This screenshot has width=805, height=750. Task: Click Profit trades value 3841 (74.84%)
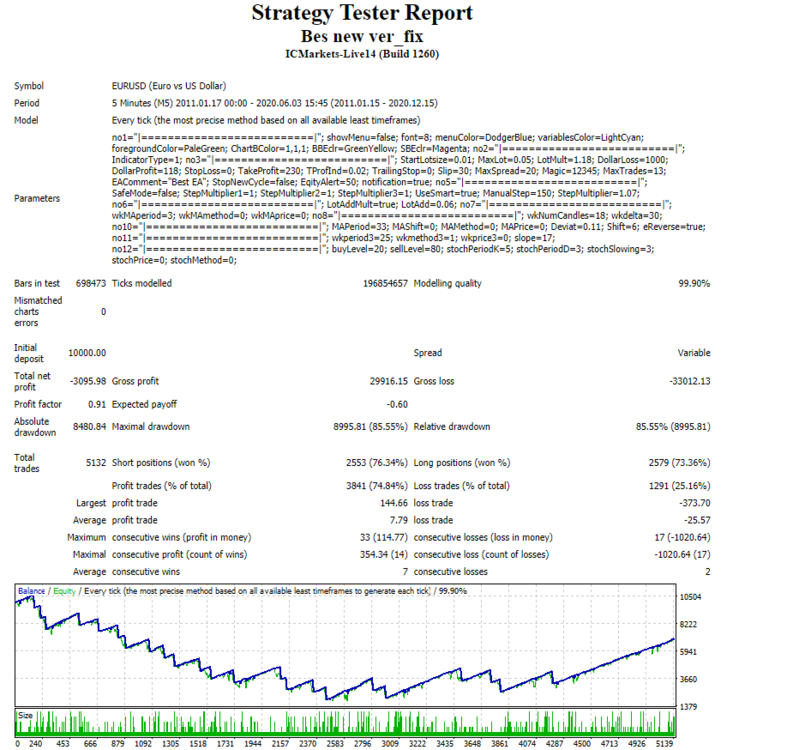coord(377,486)
